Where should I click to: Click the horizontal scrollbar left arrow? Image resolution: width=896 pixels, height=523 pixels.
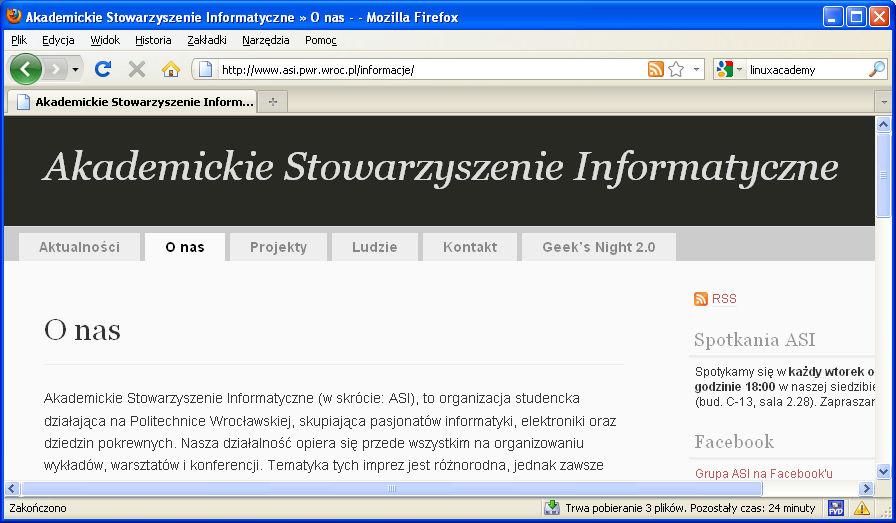(12, 489)
